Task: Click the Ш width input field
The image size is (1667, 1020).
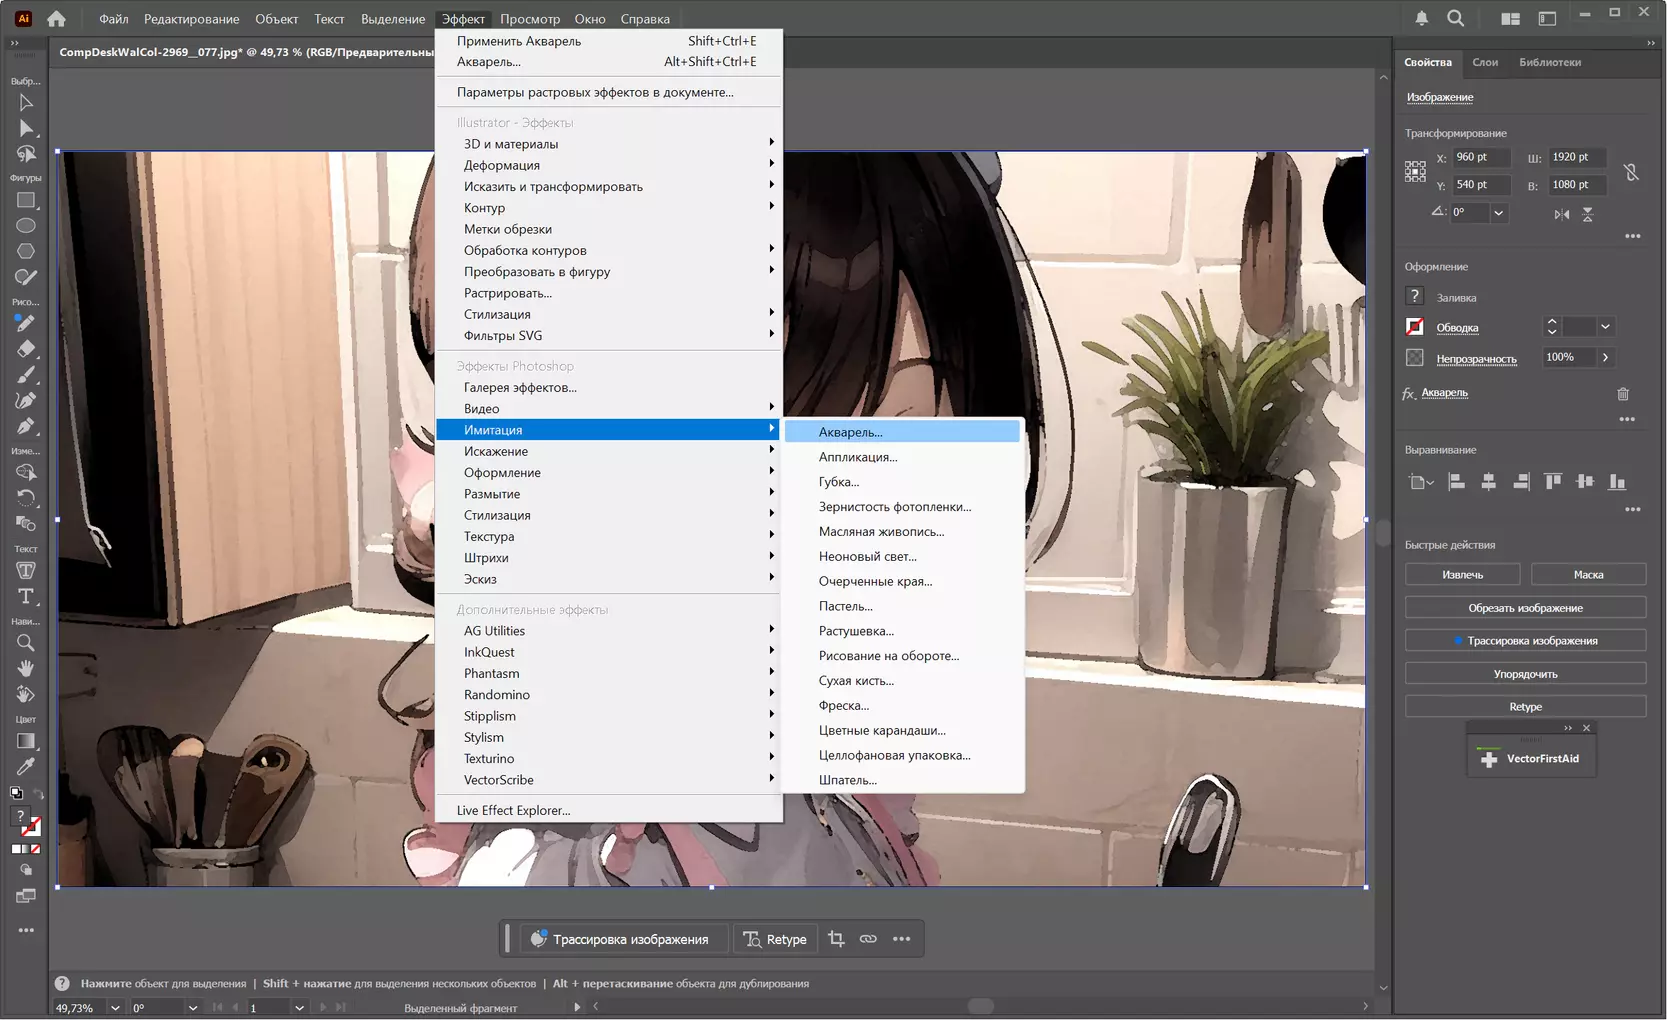Action: click(x=1577, y=157)
